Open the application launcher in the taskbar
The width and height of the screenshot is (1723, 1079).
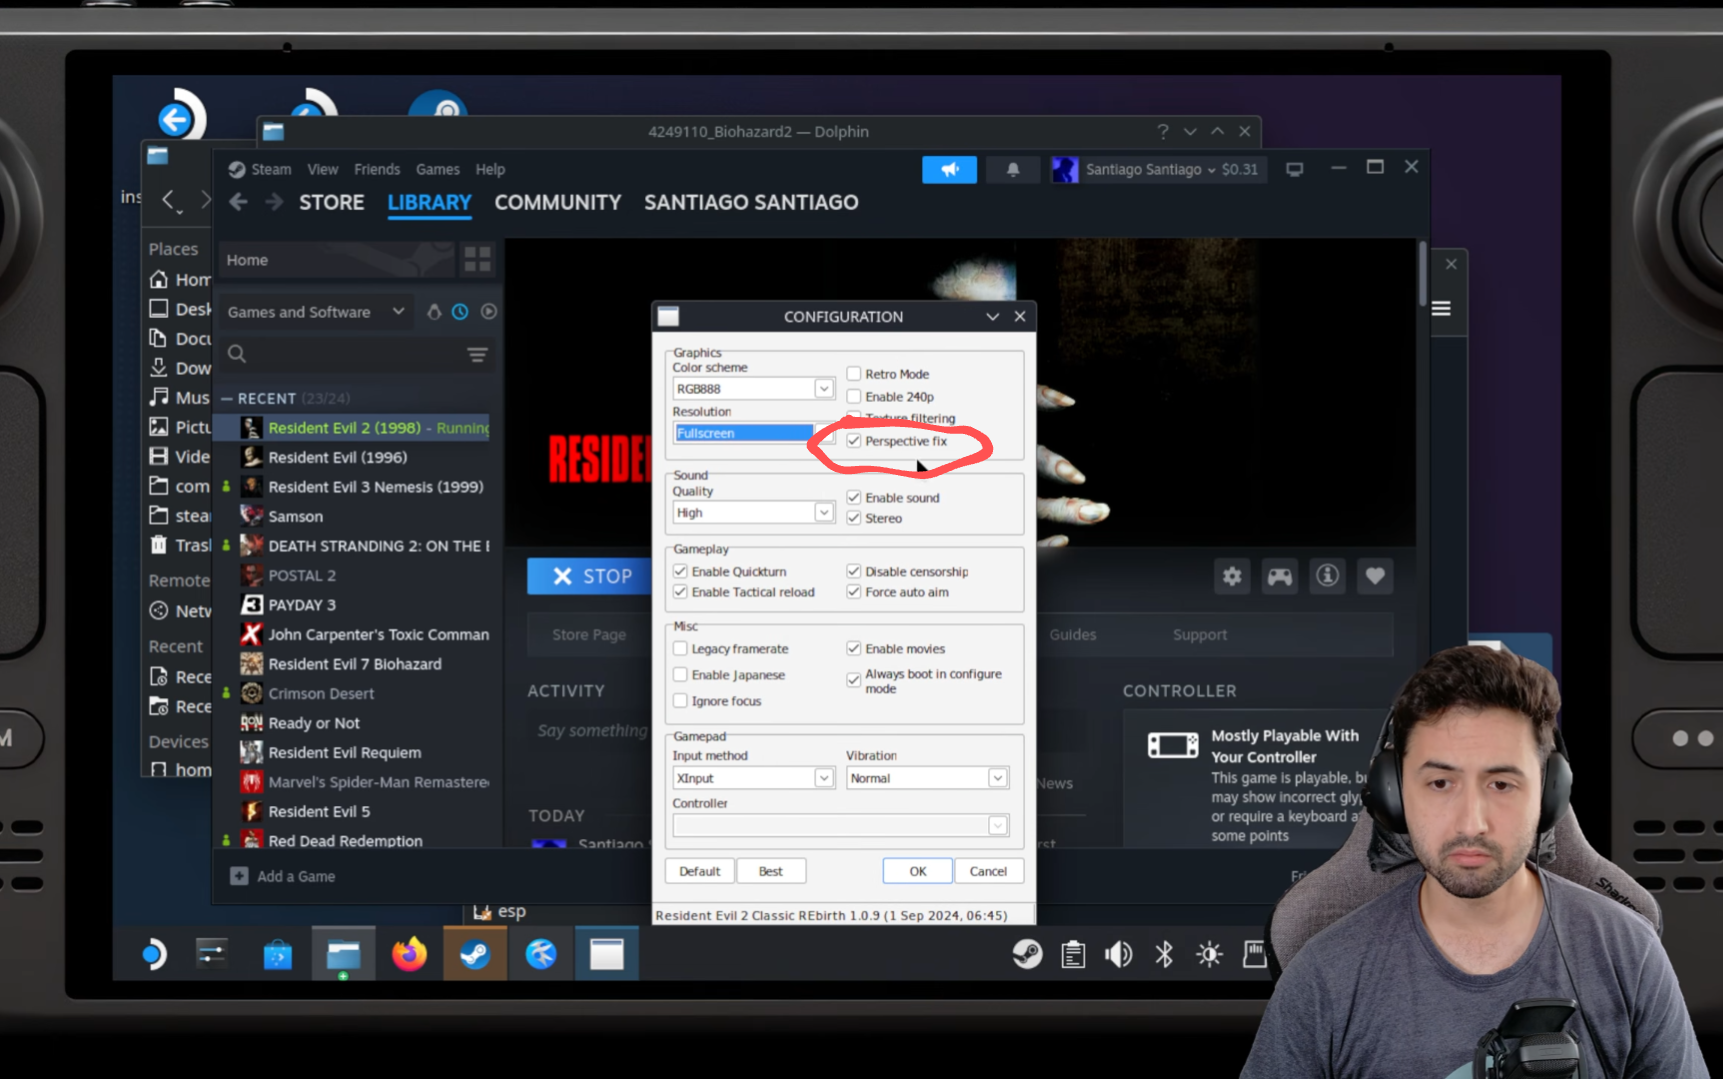153,955
